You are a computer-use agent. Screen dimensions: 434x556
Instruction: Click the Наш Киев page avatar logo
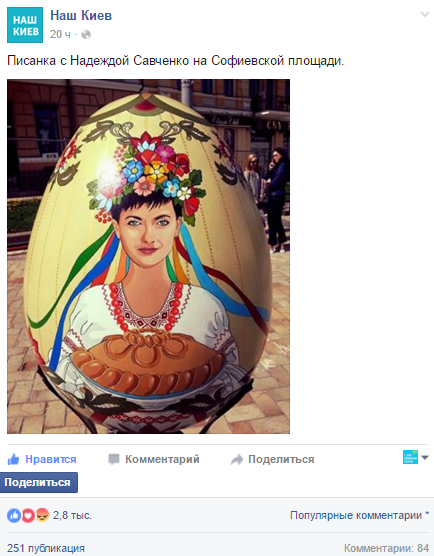pyautogui.click(x=25, y=25)
